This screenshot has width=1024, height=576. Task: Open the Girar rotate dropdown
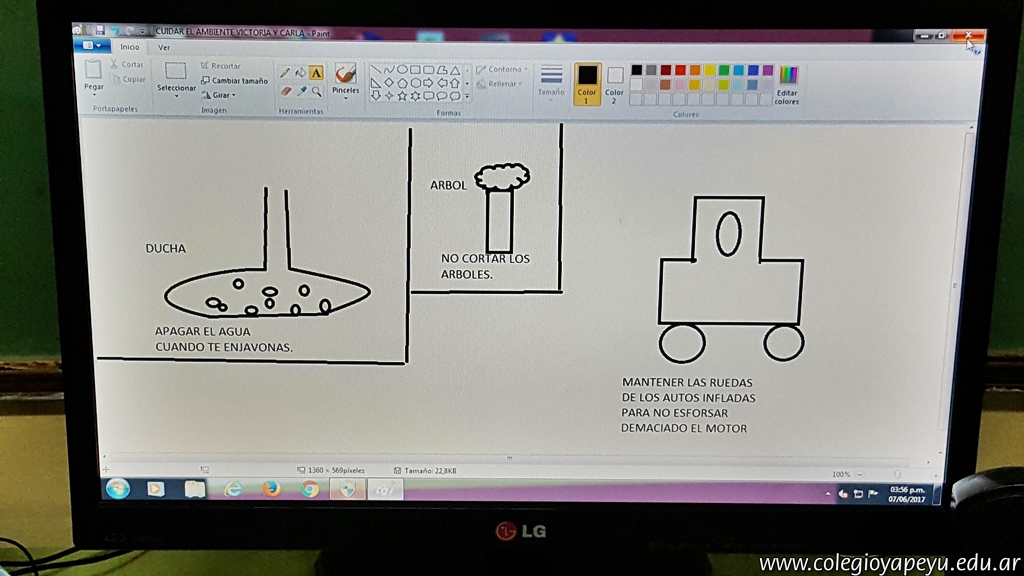(220, 95)
